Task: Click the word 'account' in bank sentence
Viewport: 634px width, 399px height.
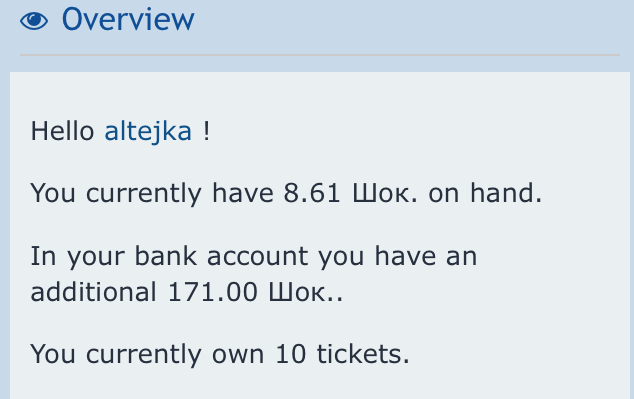Action: click(258, 257)
